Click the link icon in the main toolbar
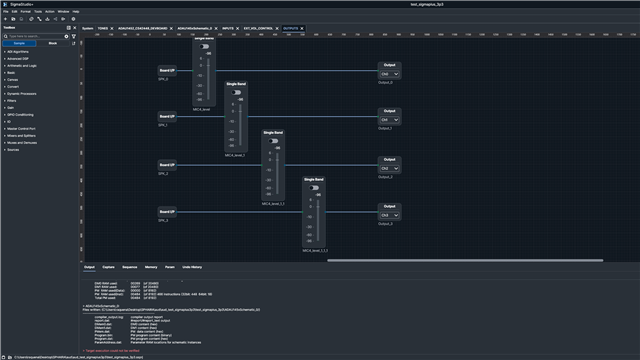The image size is (640, 360). coord(31,19)
